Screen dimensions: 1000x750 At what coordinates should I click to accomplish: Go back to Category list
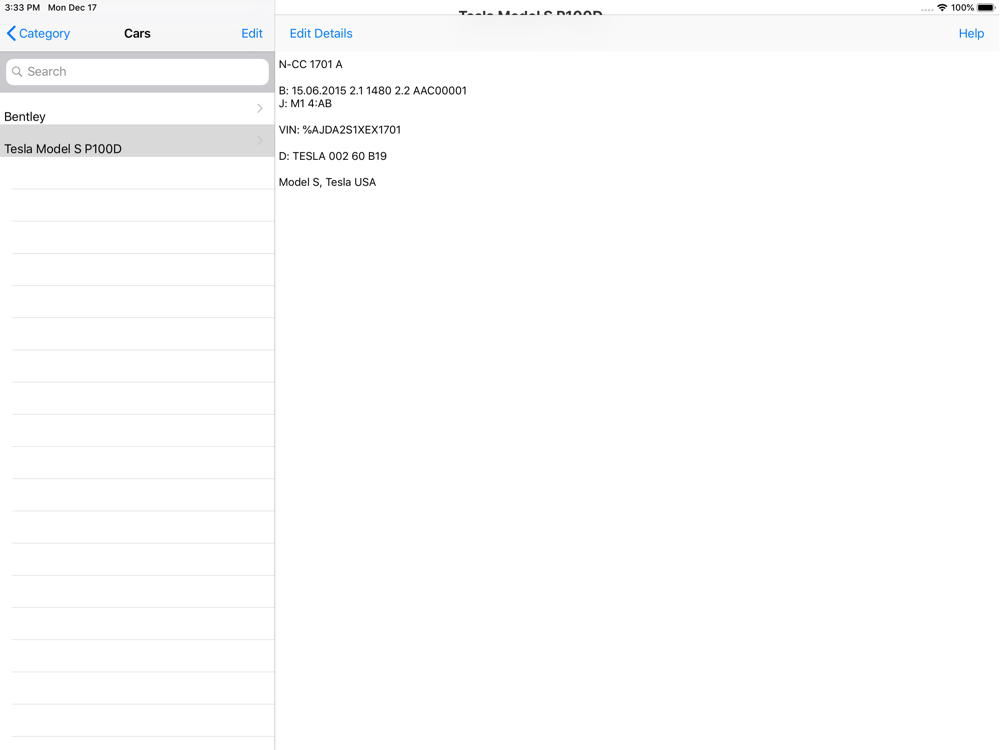[38, 33]
